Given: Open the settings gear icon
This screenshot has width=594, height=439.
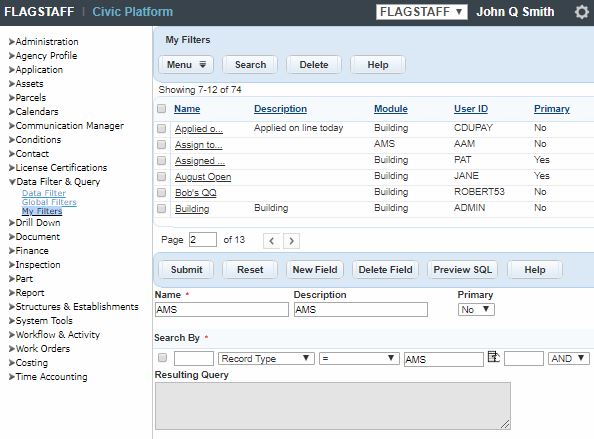Looking at the screenshot, I should pos(581,12).
